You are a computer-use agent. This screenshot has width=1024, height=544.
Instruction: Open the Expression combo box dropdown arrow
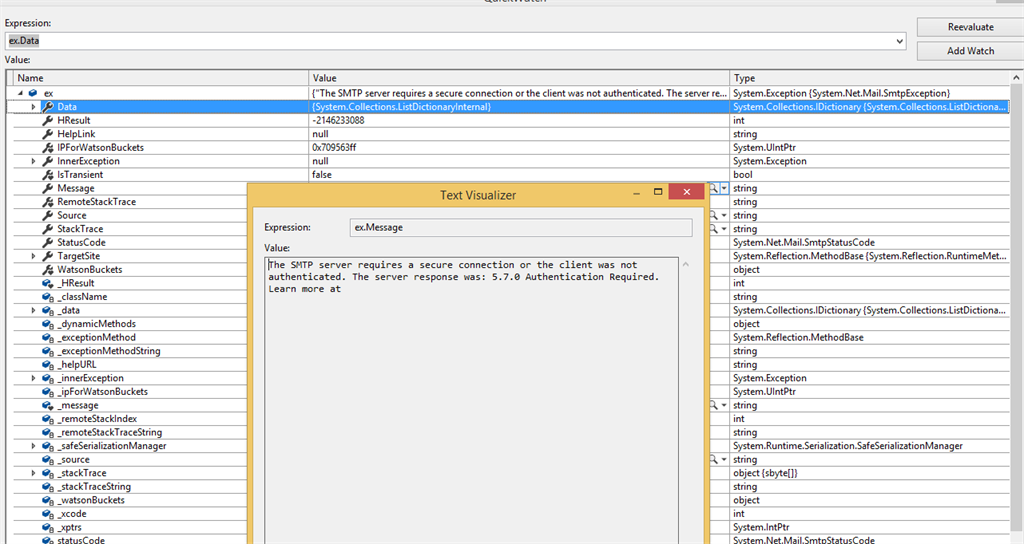click(899, 40)
